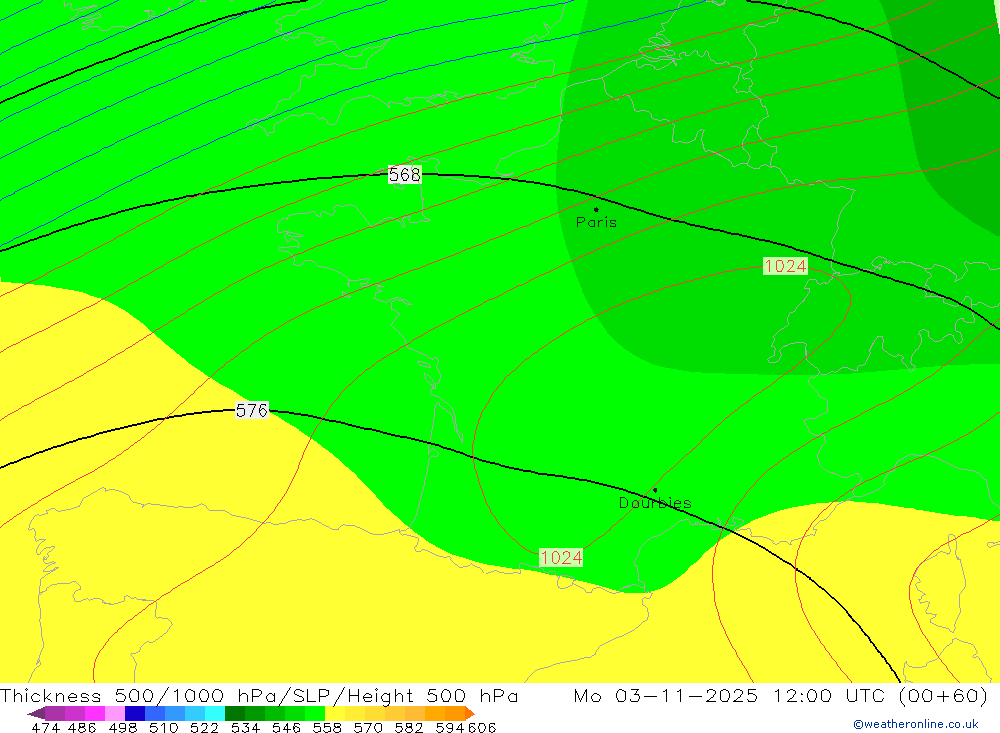The image size is (1000, 733).
Task: Click the legend value 498
Action: [x=123, y=728]
